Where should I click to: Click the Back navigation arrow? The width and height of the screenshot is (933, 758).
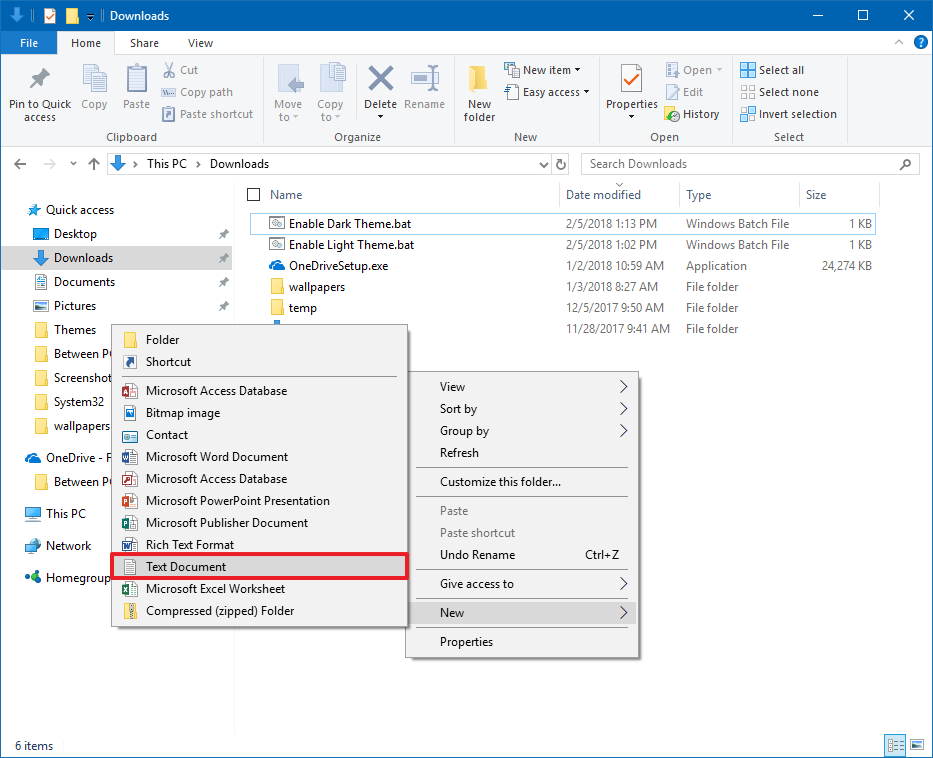tap(20, 164)
